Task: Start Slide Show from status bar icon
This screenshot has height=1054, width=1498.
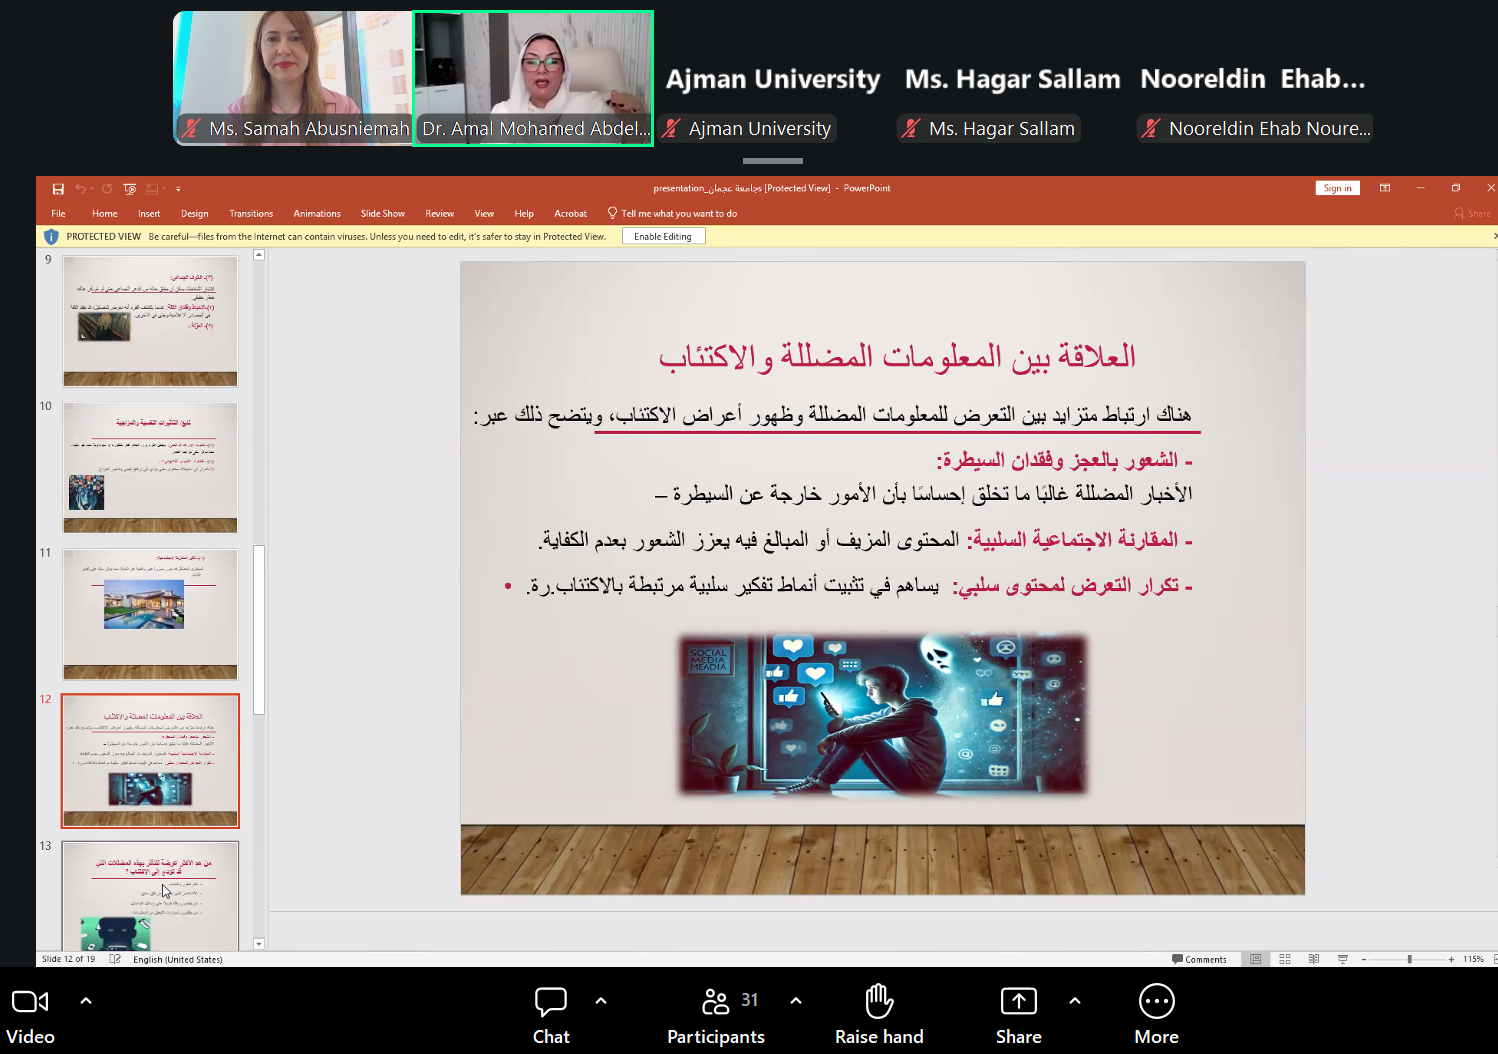Action: tap(1343, 959)
